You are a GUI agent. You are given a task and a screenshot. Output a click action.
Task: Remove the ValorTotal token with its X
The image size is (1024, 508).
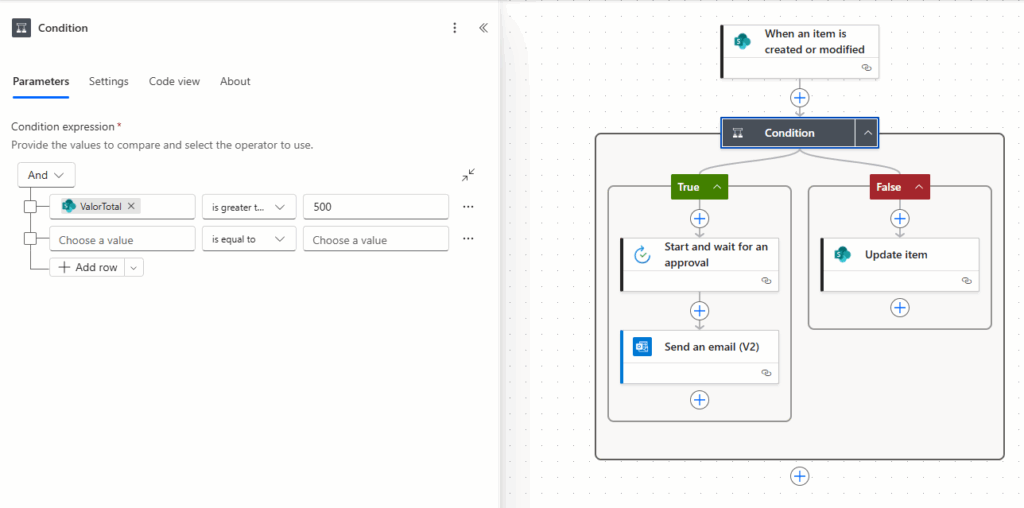tap(131, 206)
